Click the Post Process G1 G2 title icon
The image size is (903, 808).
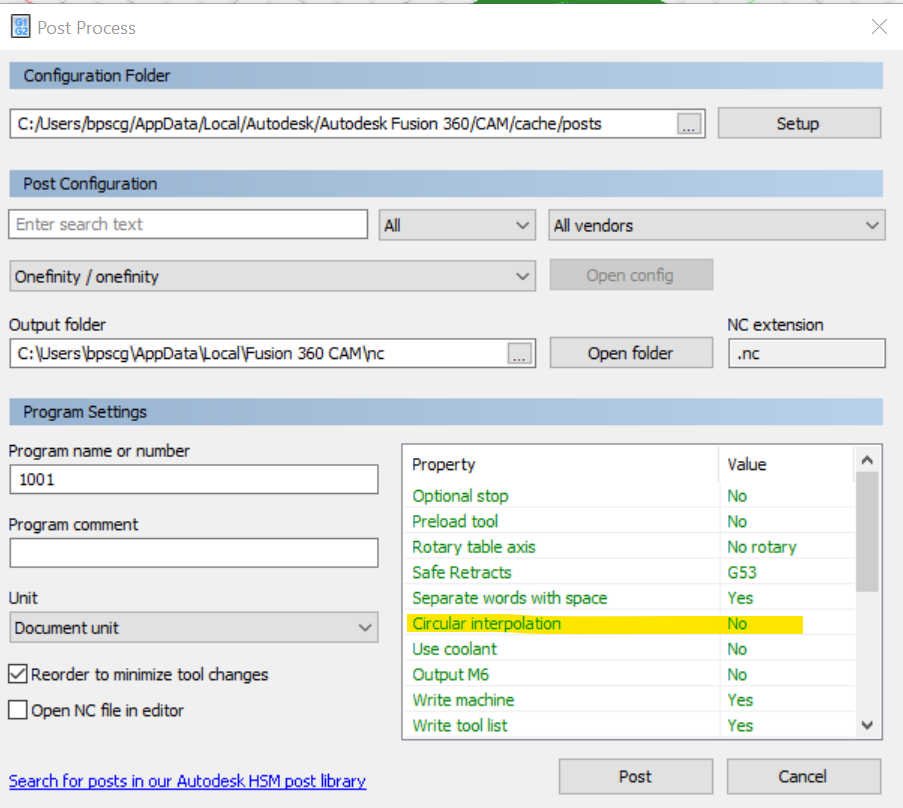[x=21, y=27]
